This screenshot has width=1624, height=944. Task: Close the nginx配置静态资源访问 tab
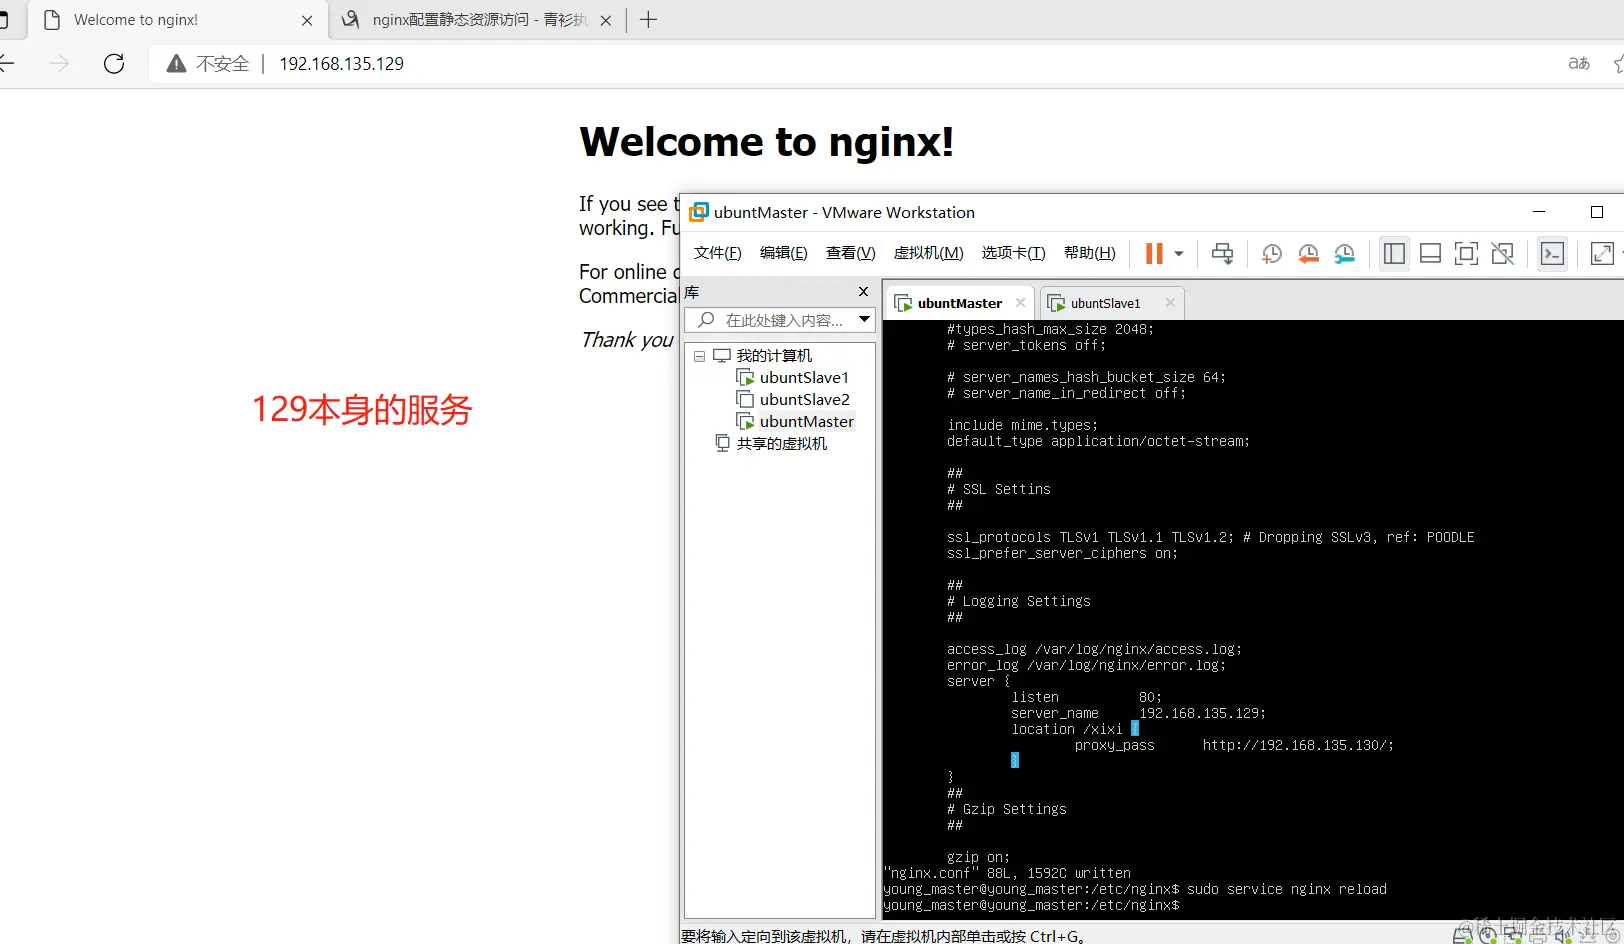click(x=605, y=20)
